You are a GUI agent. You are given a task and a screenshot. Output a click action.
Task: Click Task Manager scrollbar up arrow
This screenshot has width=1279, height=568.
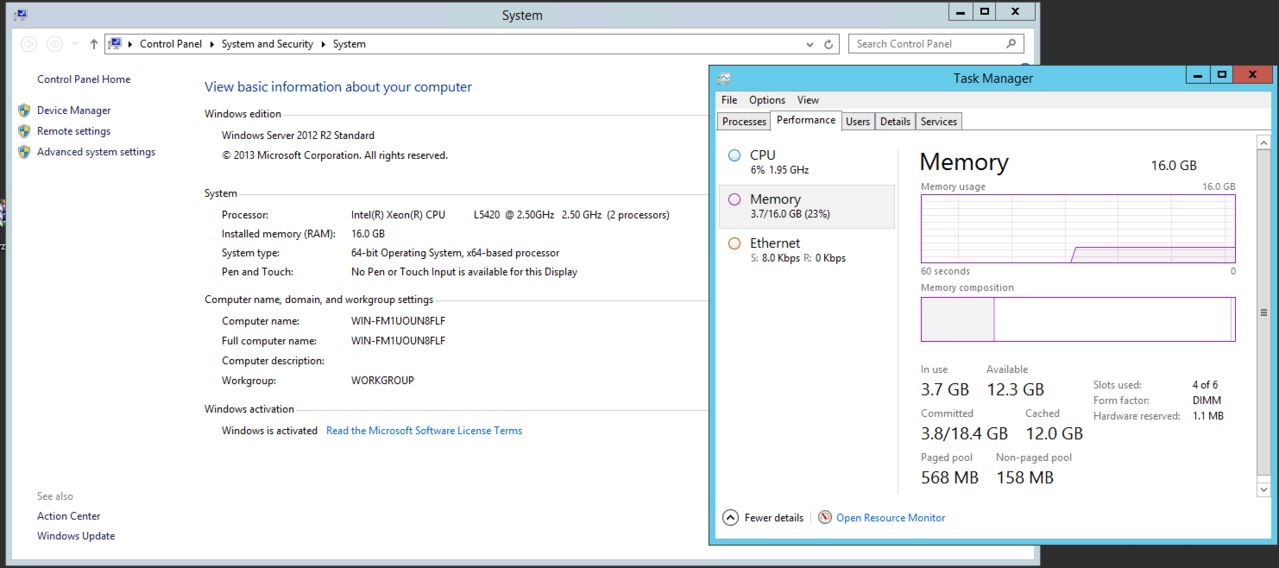click(x=1264, y=143)
